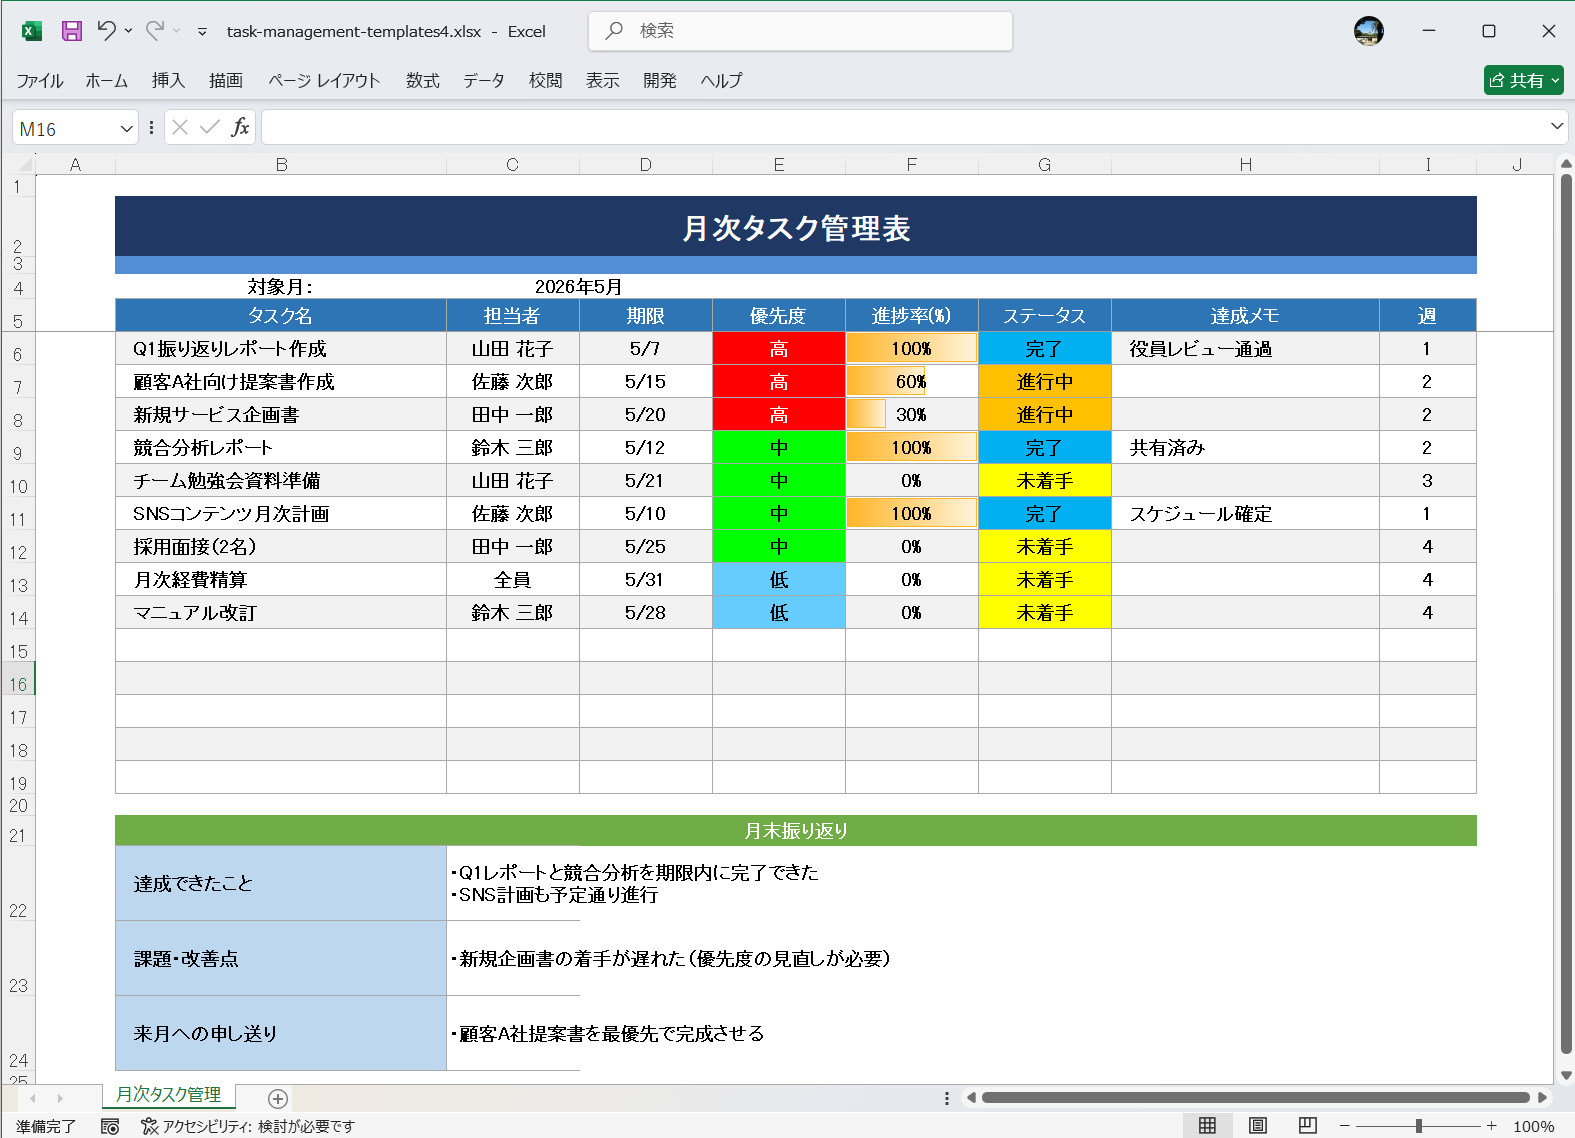Click the red 高 priority cell for 新規サービス企画書
This screenshot has height=1138, width=1575.
[x=779, y=414]
